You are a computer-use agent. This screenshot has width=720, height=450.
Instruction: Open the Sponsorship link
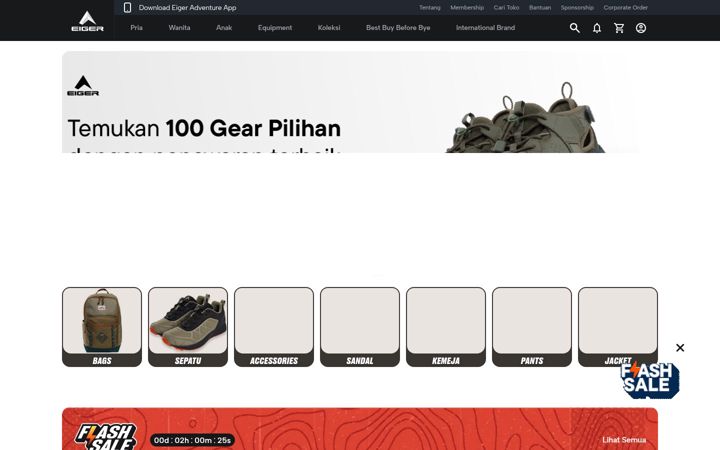(x=577, y=7)
